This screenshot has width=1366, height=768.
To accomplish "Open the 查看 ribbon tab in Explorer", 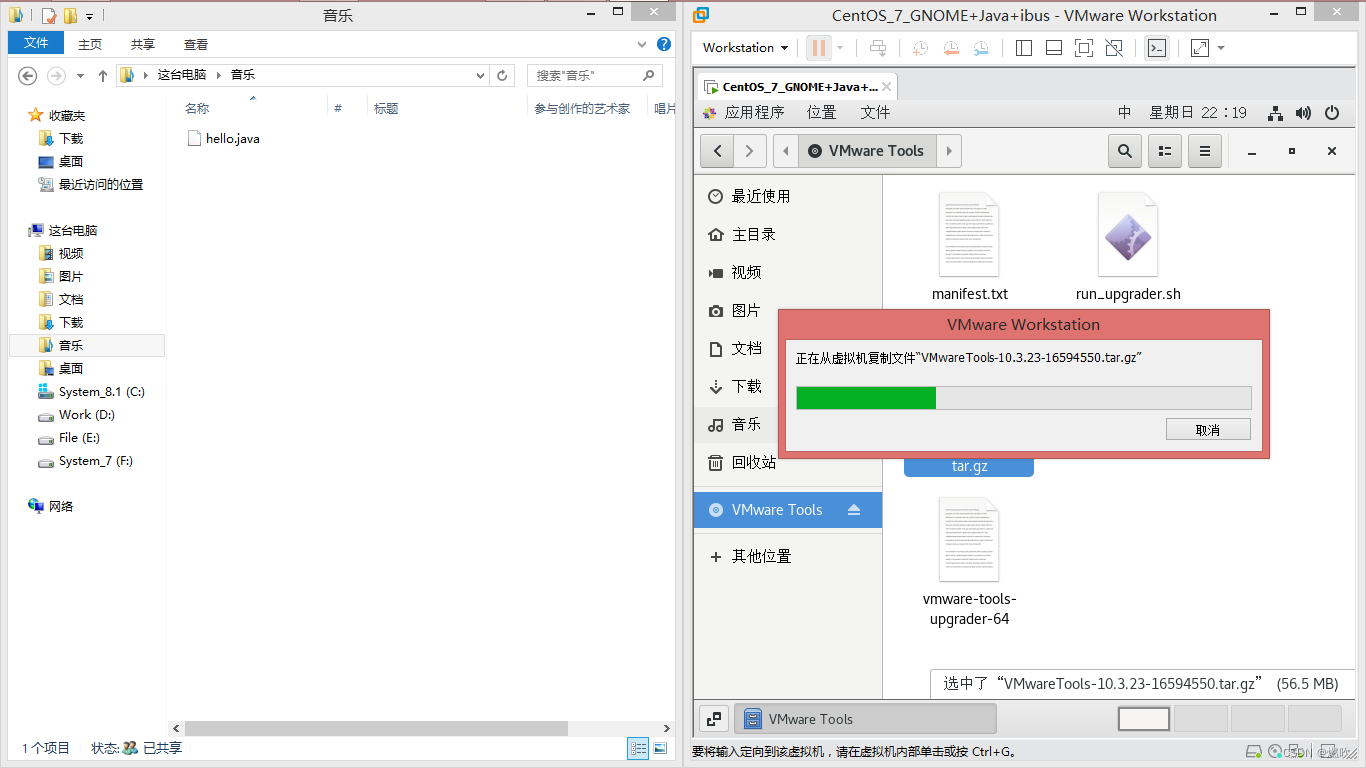I will (196, 44).
